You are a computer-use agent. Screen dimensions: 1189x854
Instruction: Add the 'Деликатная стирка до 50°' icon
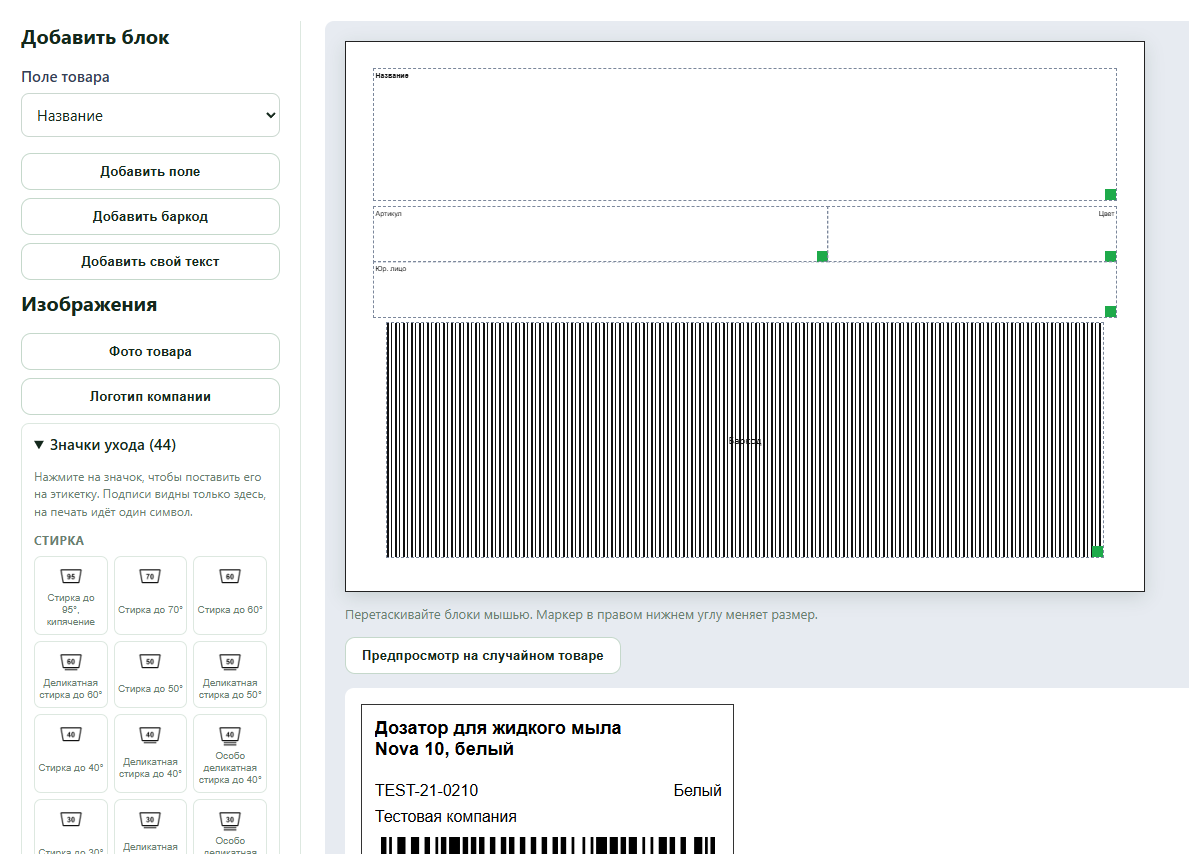[230, 674]
